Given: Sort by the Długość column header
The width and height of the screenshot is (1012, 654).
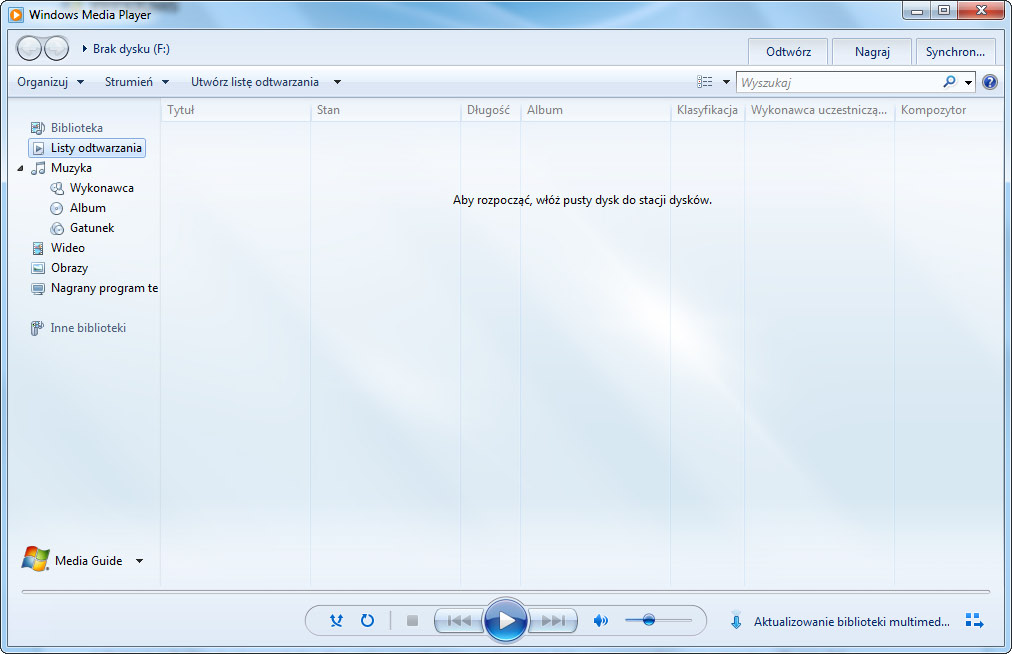Looking at the screenshot, I should coord(491,110).
